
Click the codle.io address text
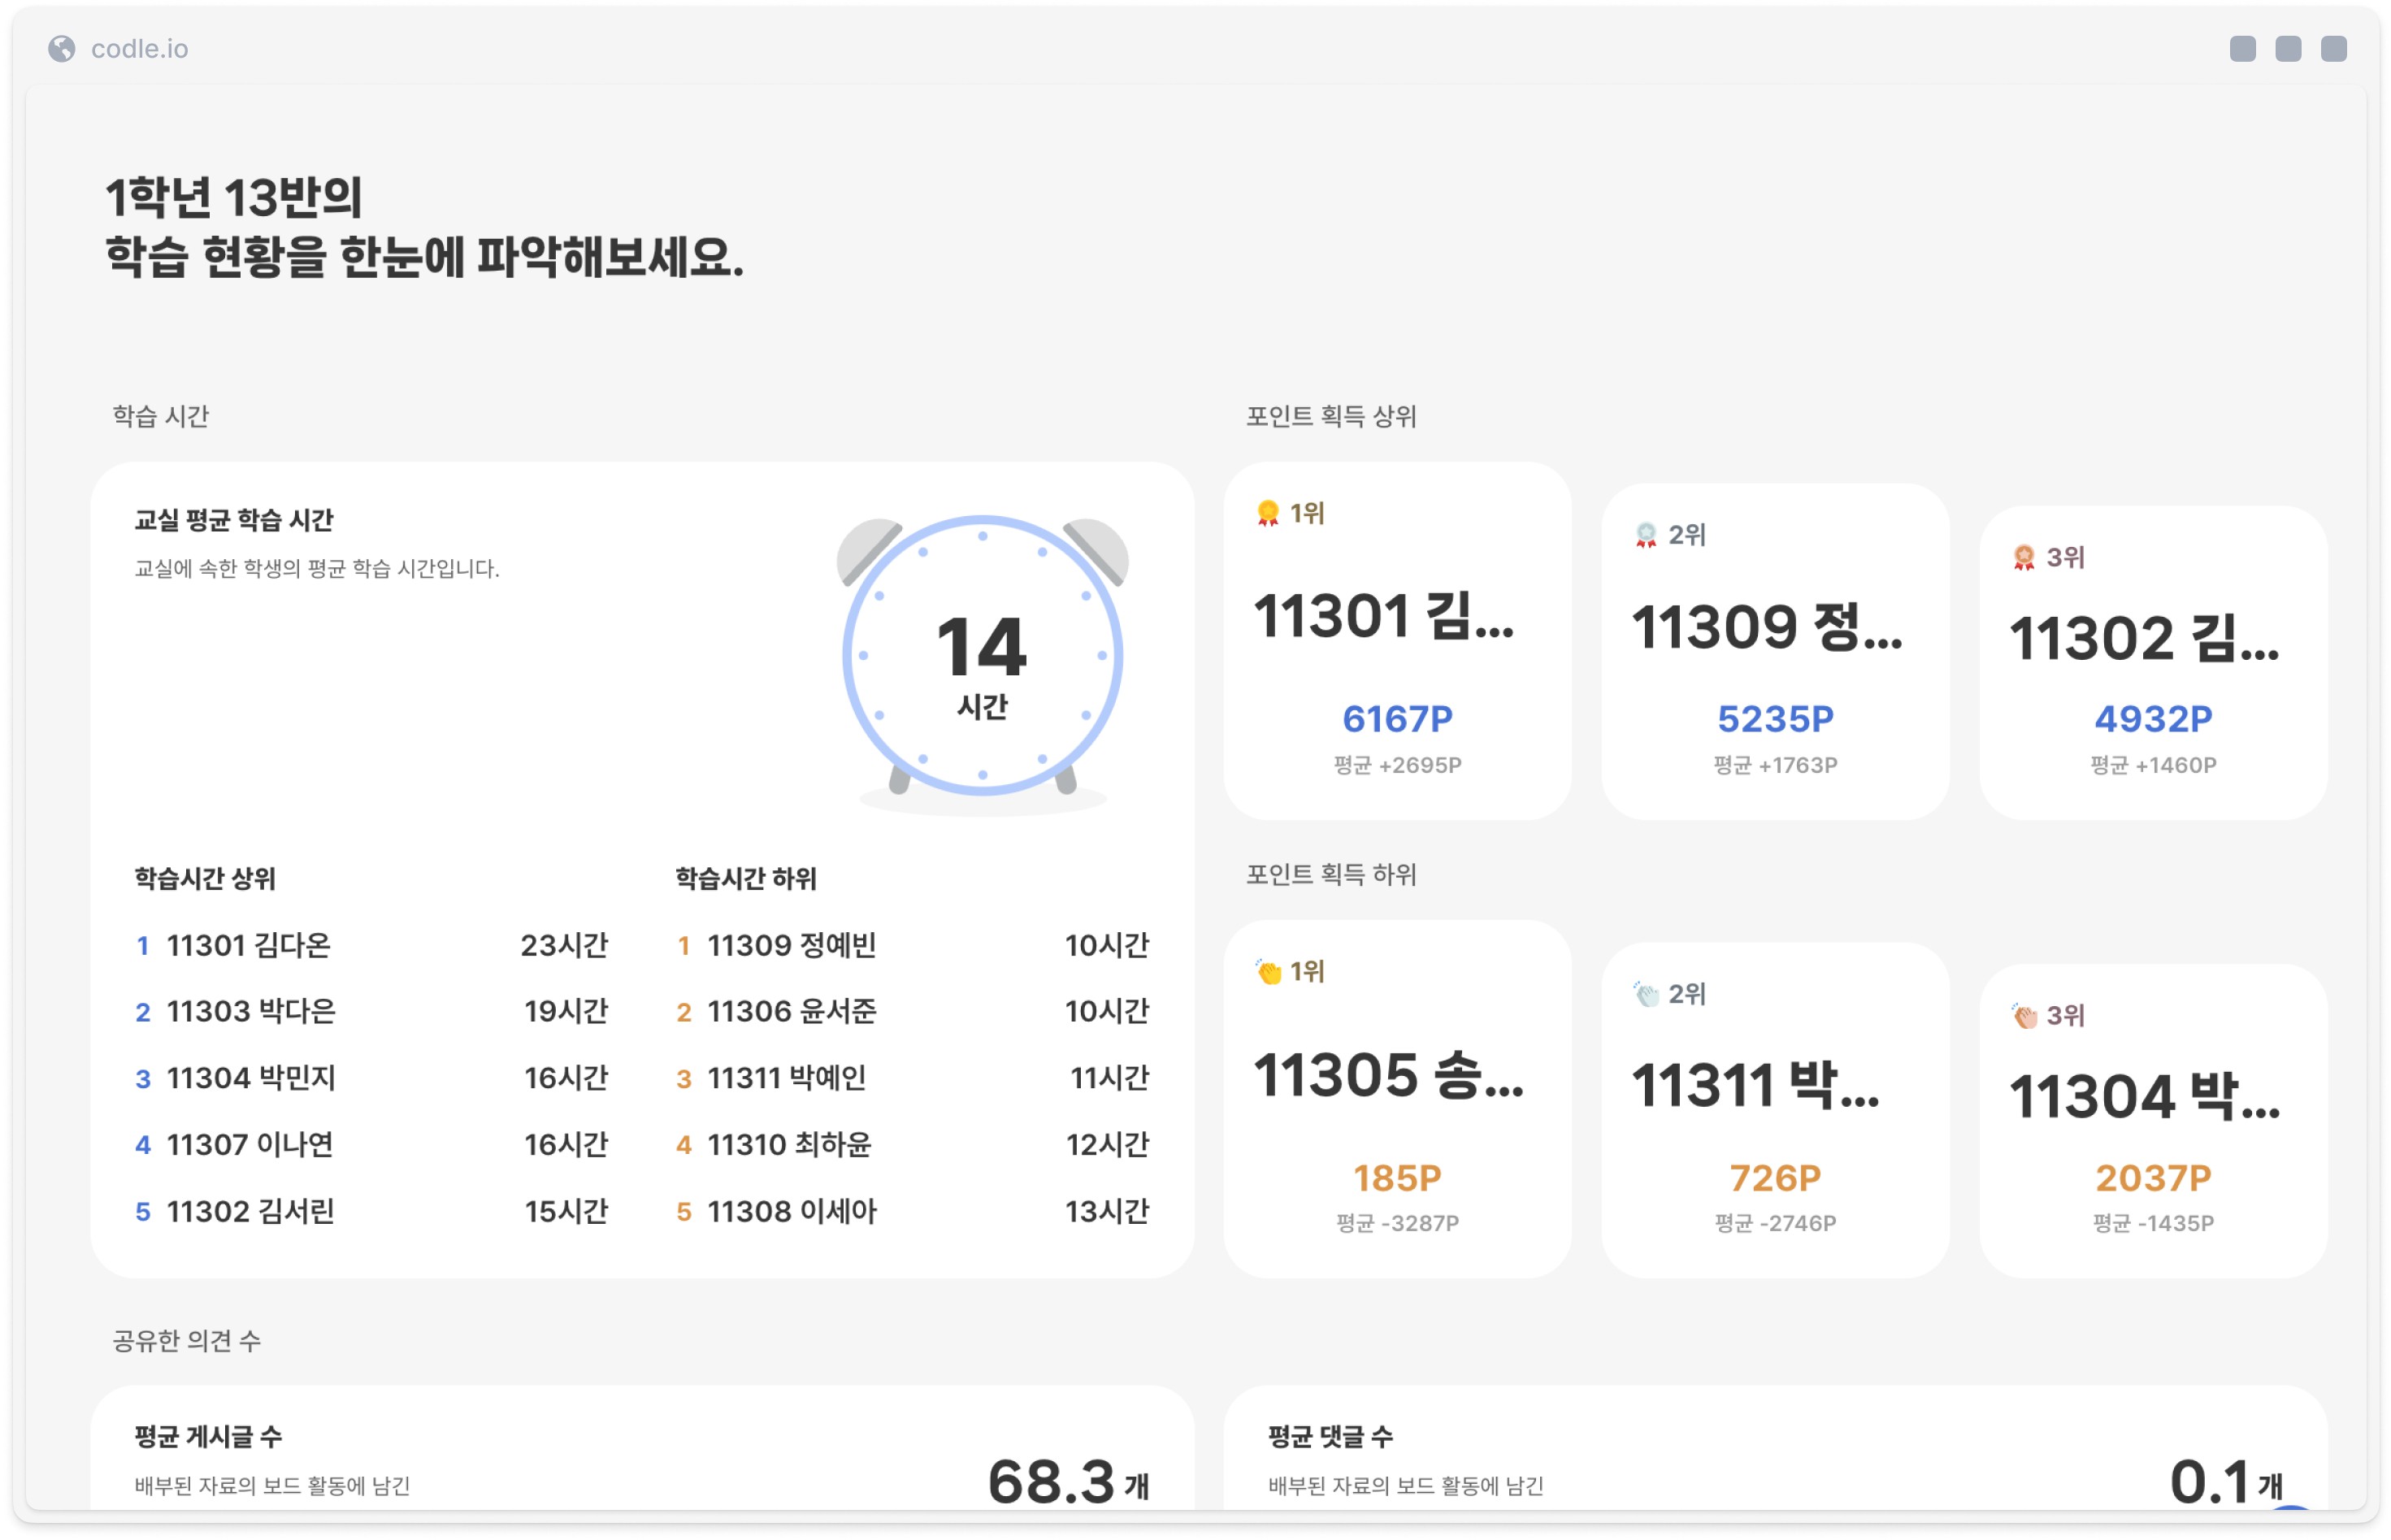139,49
